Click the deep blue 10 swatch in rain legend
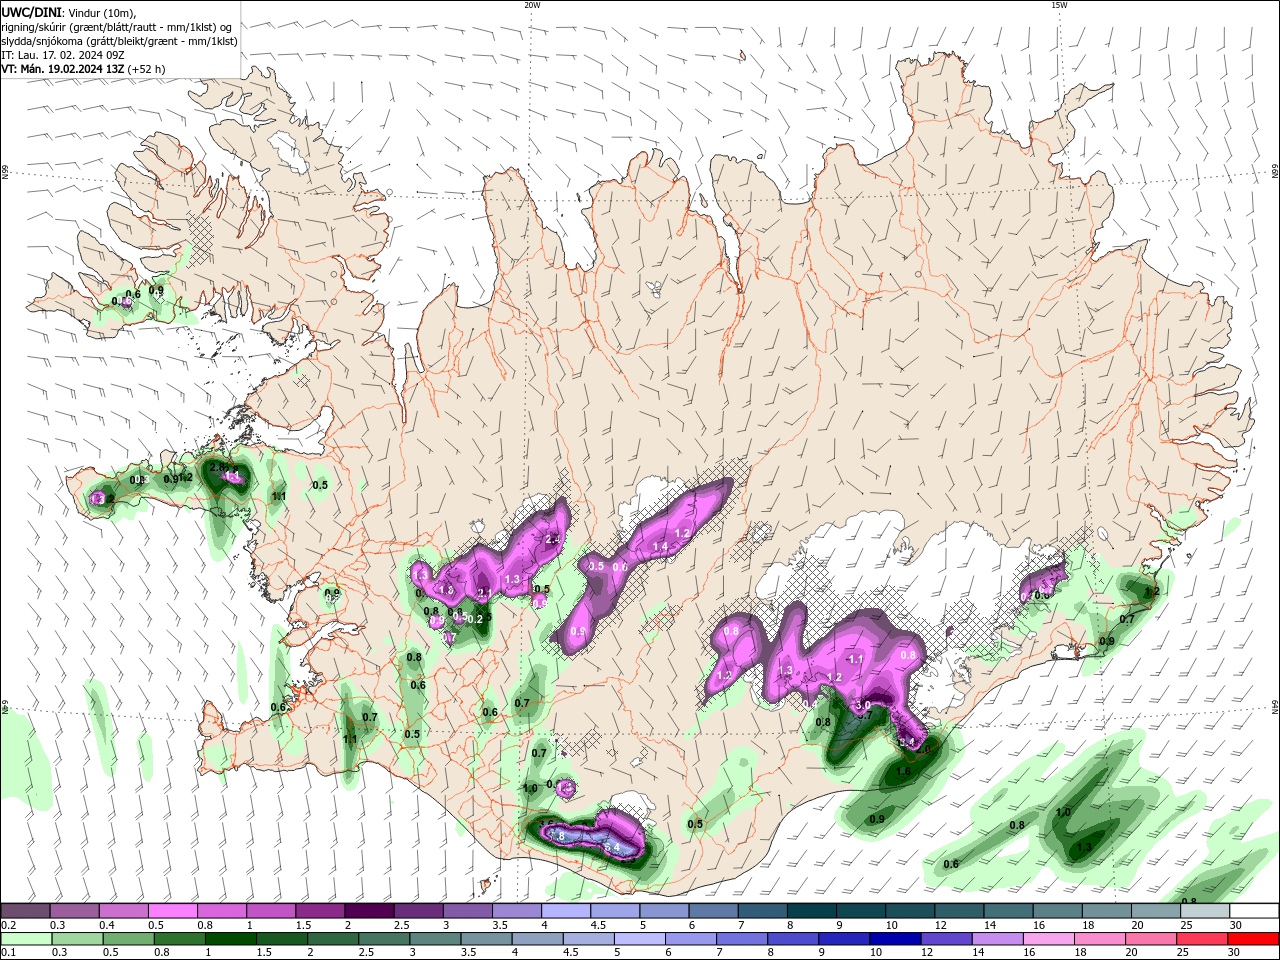 894,939
